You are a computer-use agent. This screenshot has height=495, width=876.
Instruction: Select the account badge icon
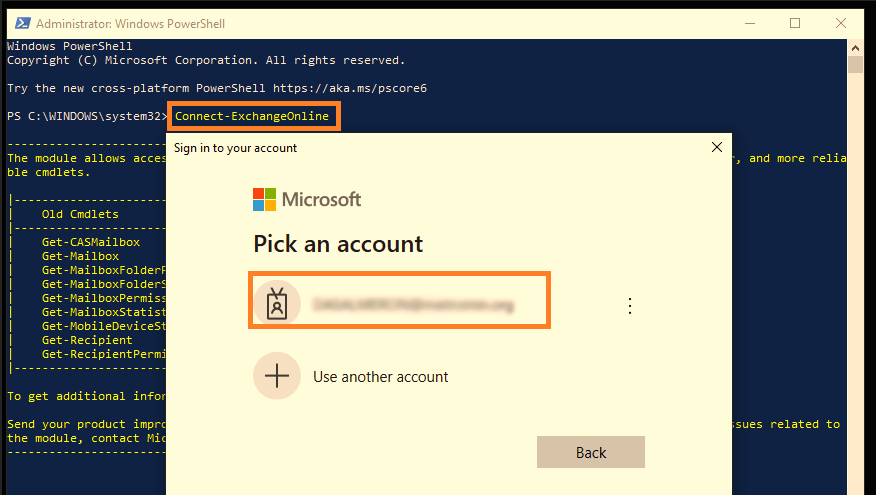coord(277,304)
